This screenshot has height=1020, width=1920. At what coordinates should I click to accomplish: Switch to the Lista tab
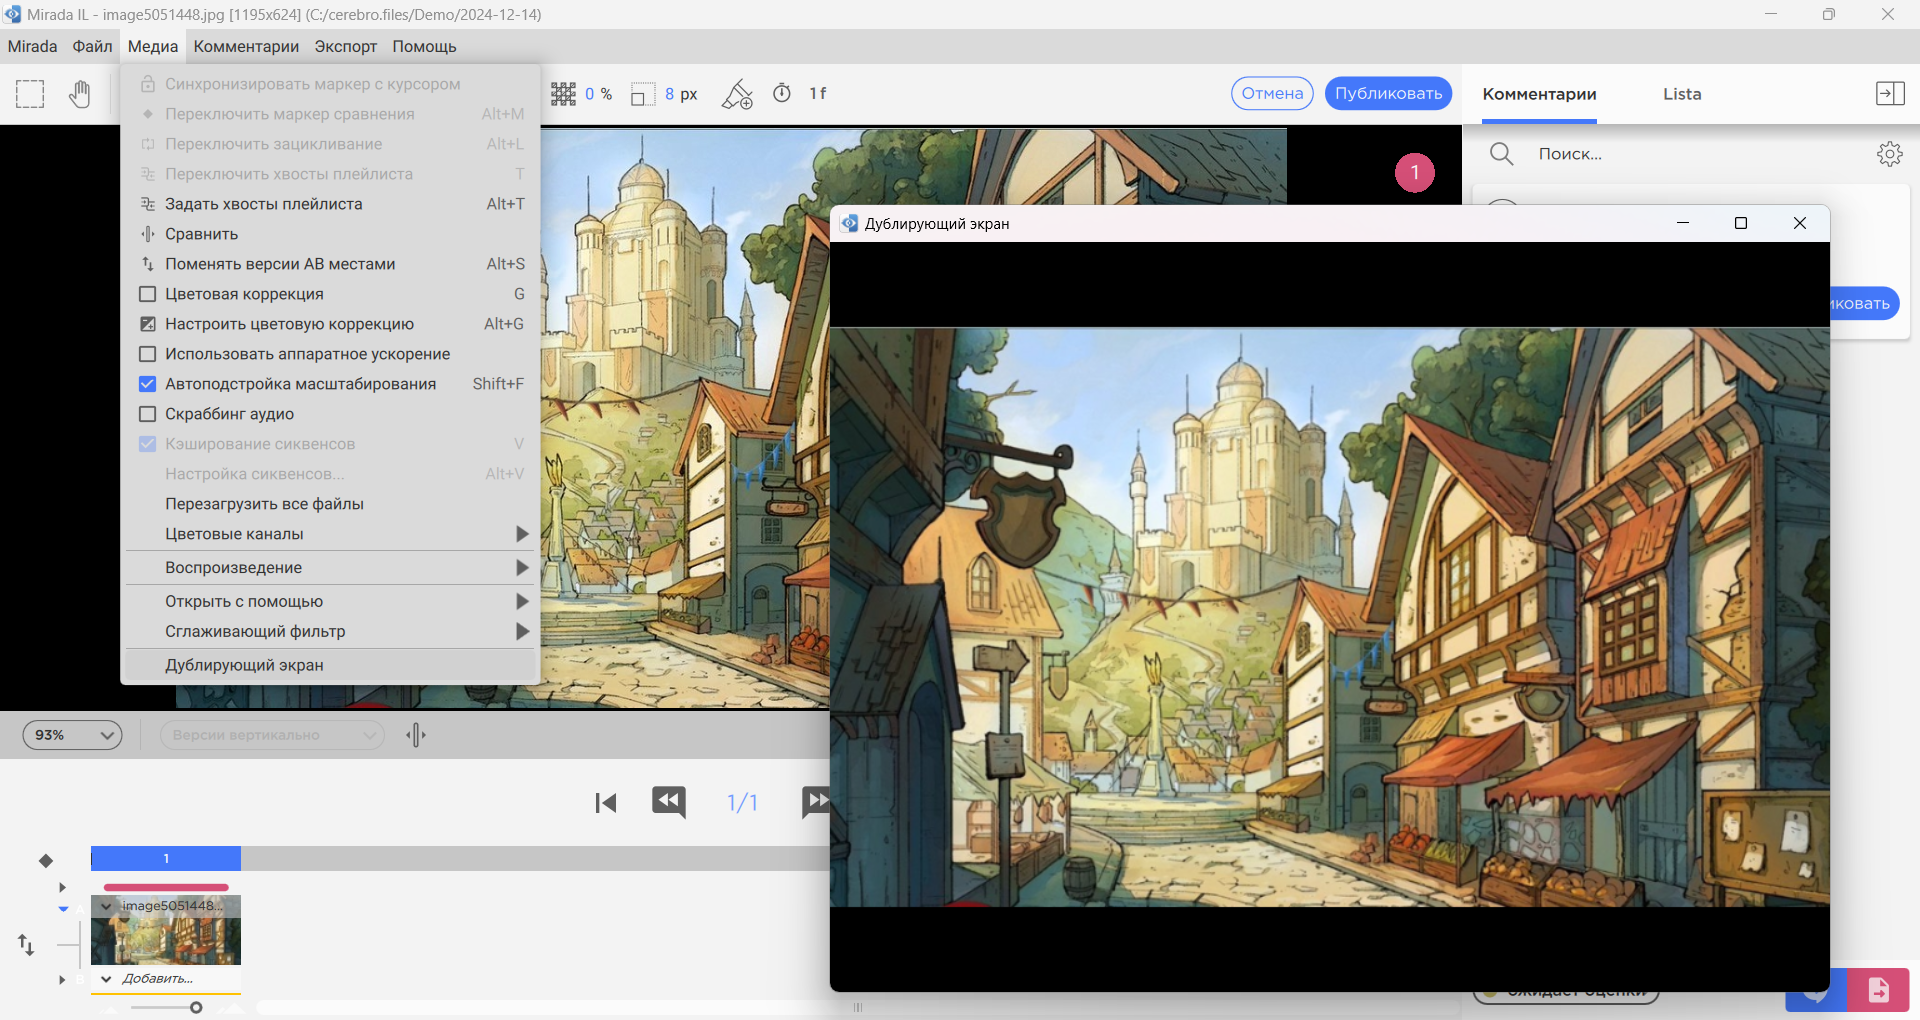click(1682, 94)
